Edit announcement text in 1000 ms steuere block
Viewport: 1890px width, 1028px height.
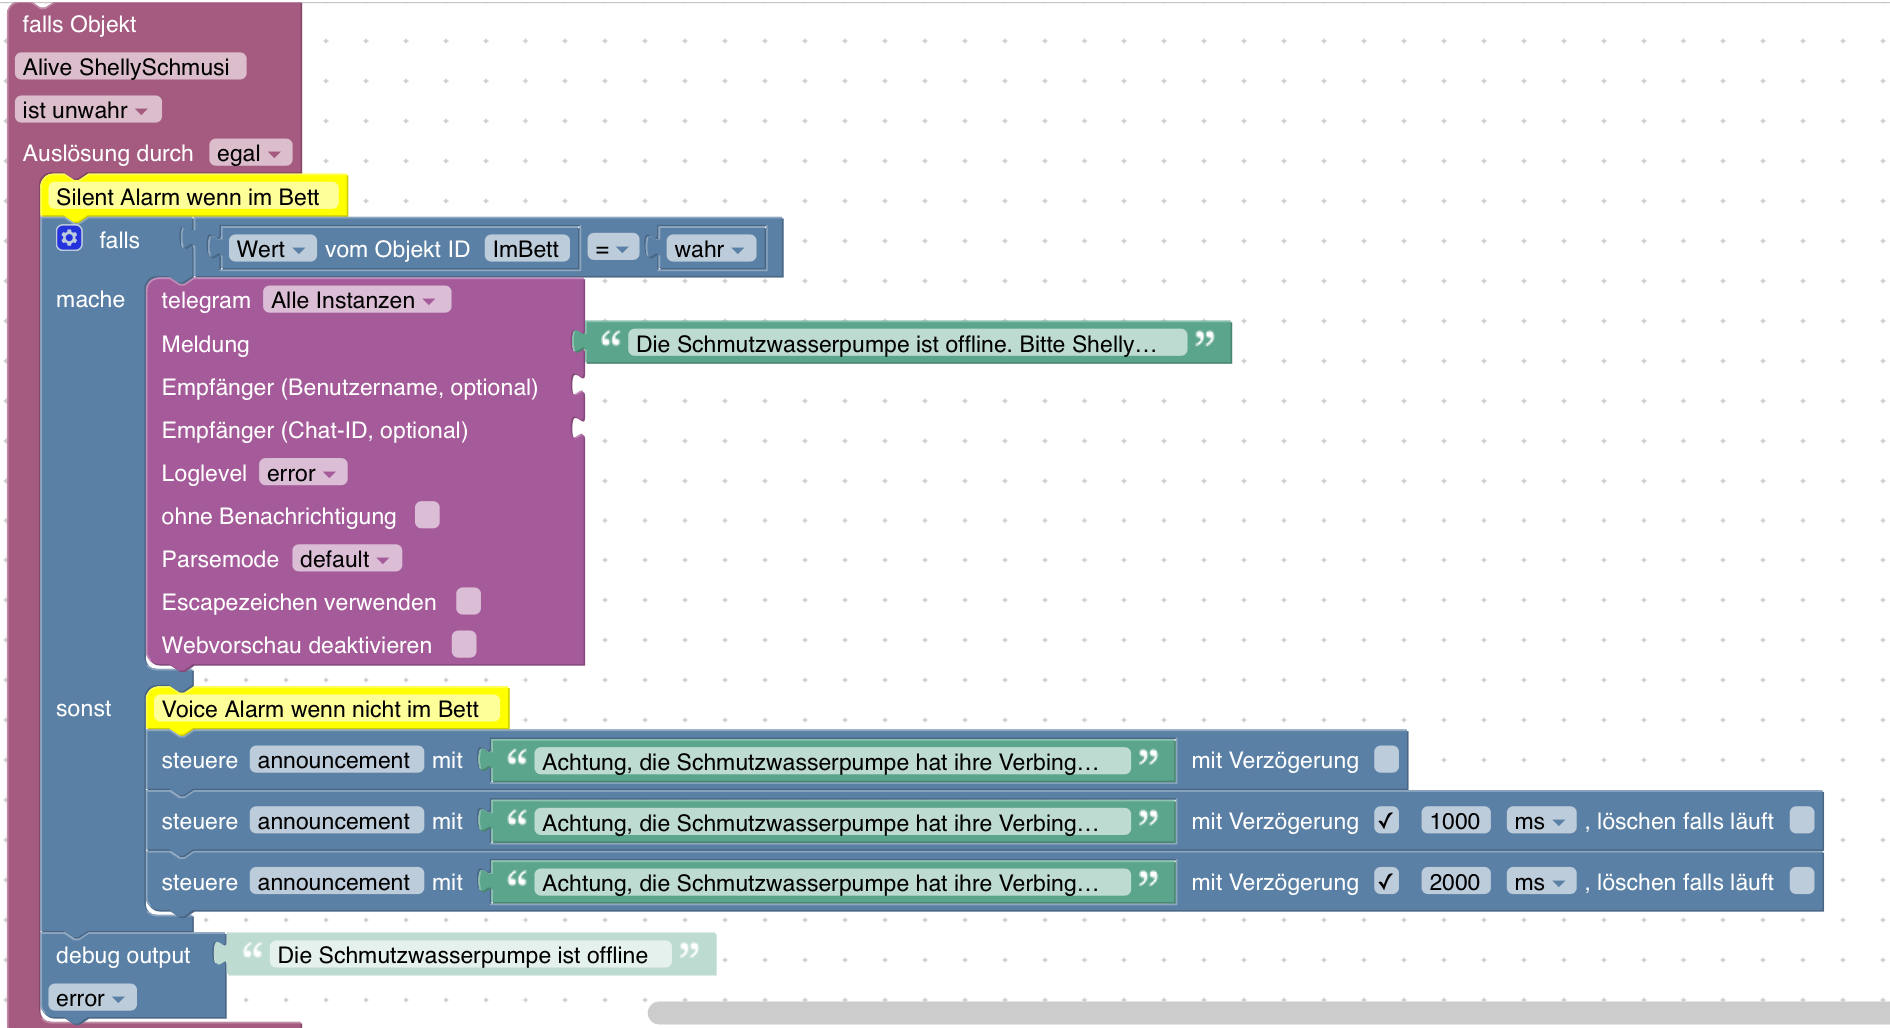pos(832,823)
